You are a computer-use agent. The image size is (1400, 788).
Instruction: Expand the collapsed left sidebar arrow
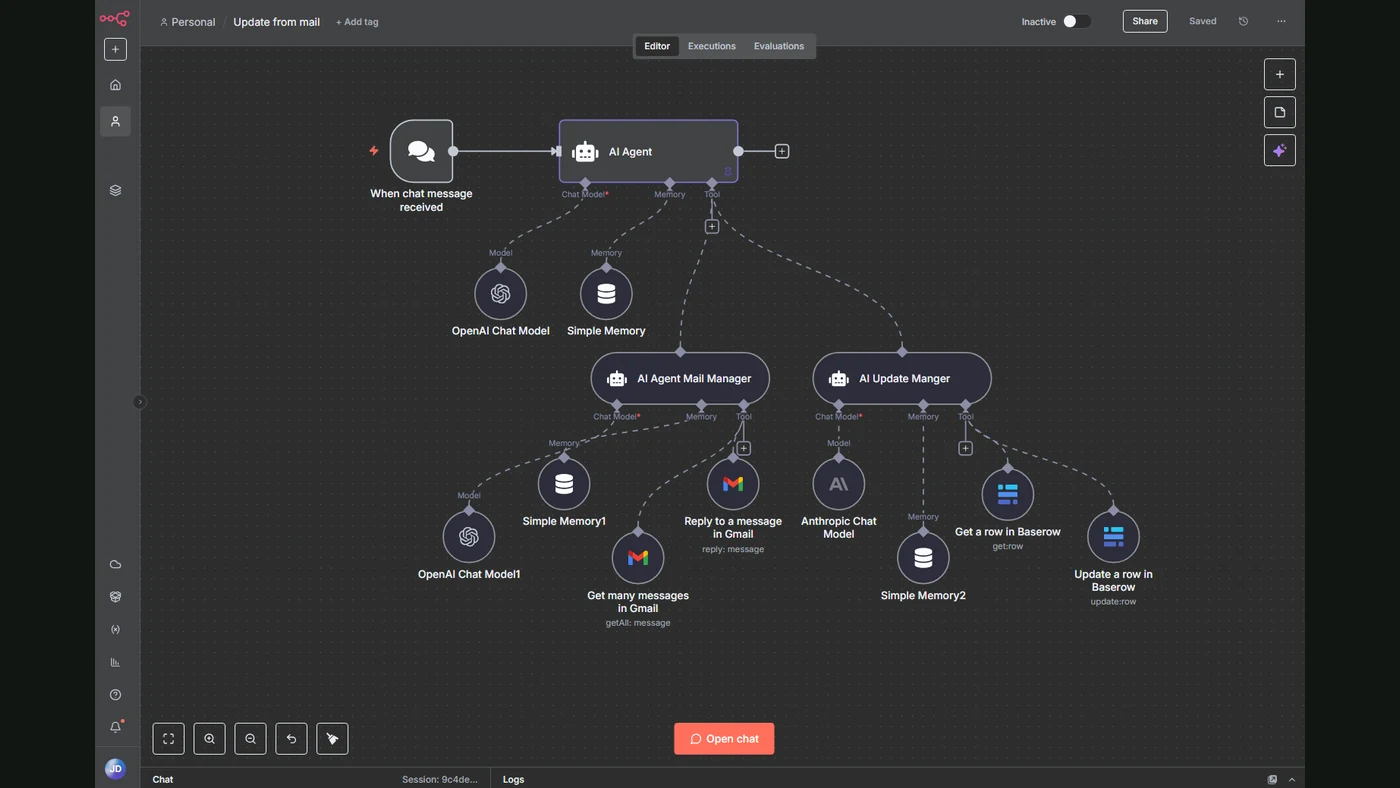point(139,402)
